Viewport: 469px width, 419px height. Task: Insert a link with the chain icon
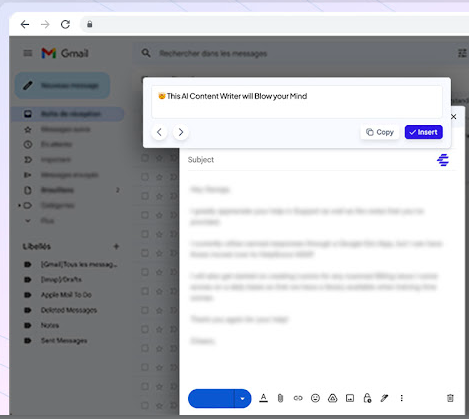pyautogui.click(x=298, y=398)
